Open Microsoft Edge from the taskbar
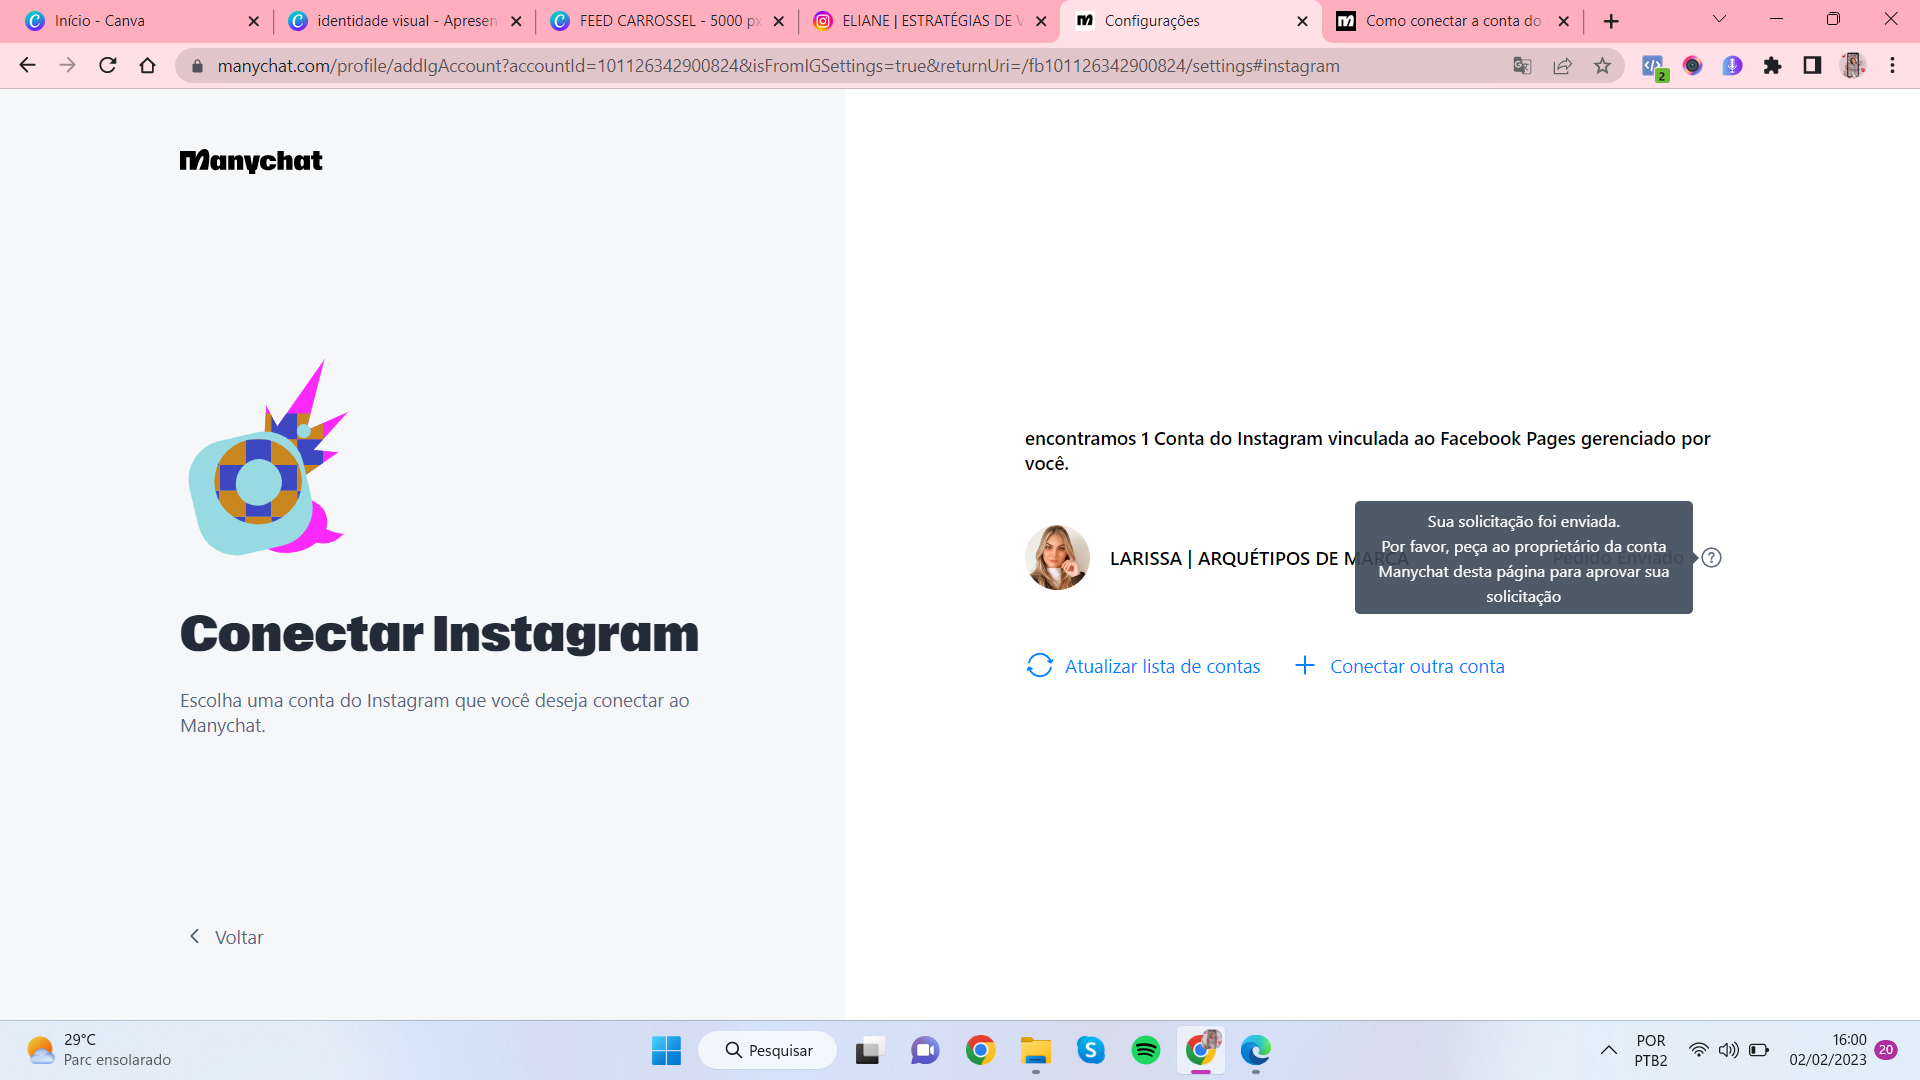The height and width of the screenshot is (1080, 1920). coord(1256,1050)
